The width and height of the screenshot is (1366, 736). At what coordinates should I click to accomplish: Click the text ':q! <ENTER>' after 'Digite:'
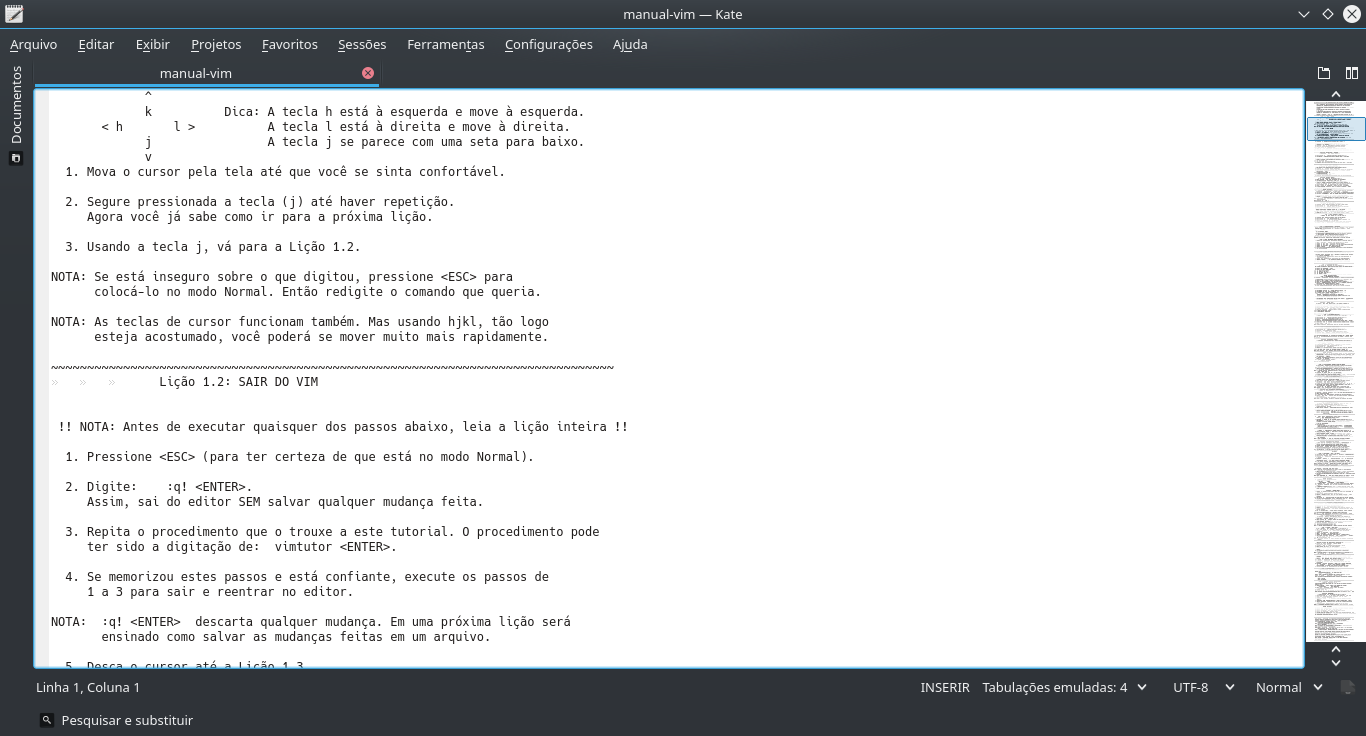209,487
